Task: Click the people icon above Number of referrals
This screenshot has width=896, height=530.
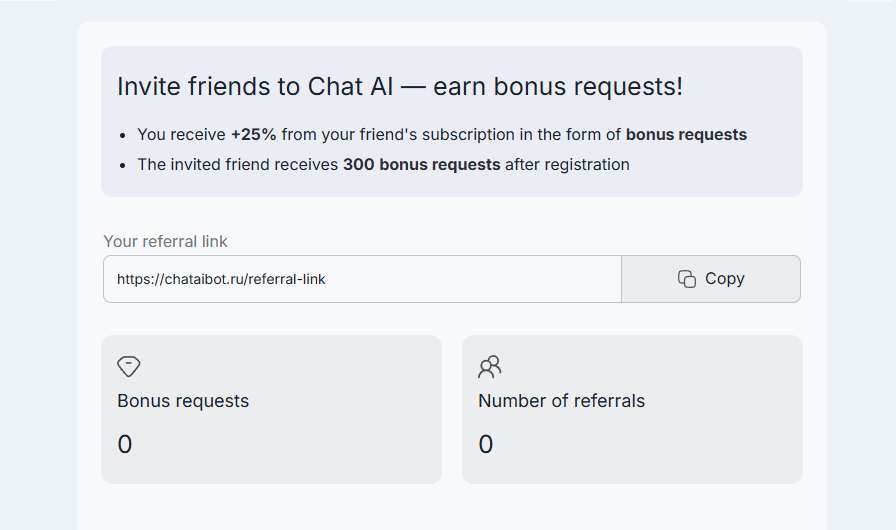Action: click(x=489, y=366)
